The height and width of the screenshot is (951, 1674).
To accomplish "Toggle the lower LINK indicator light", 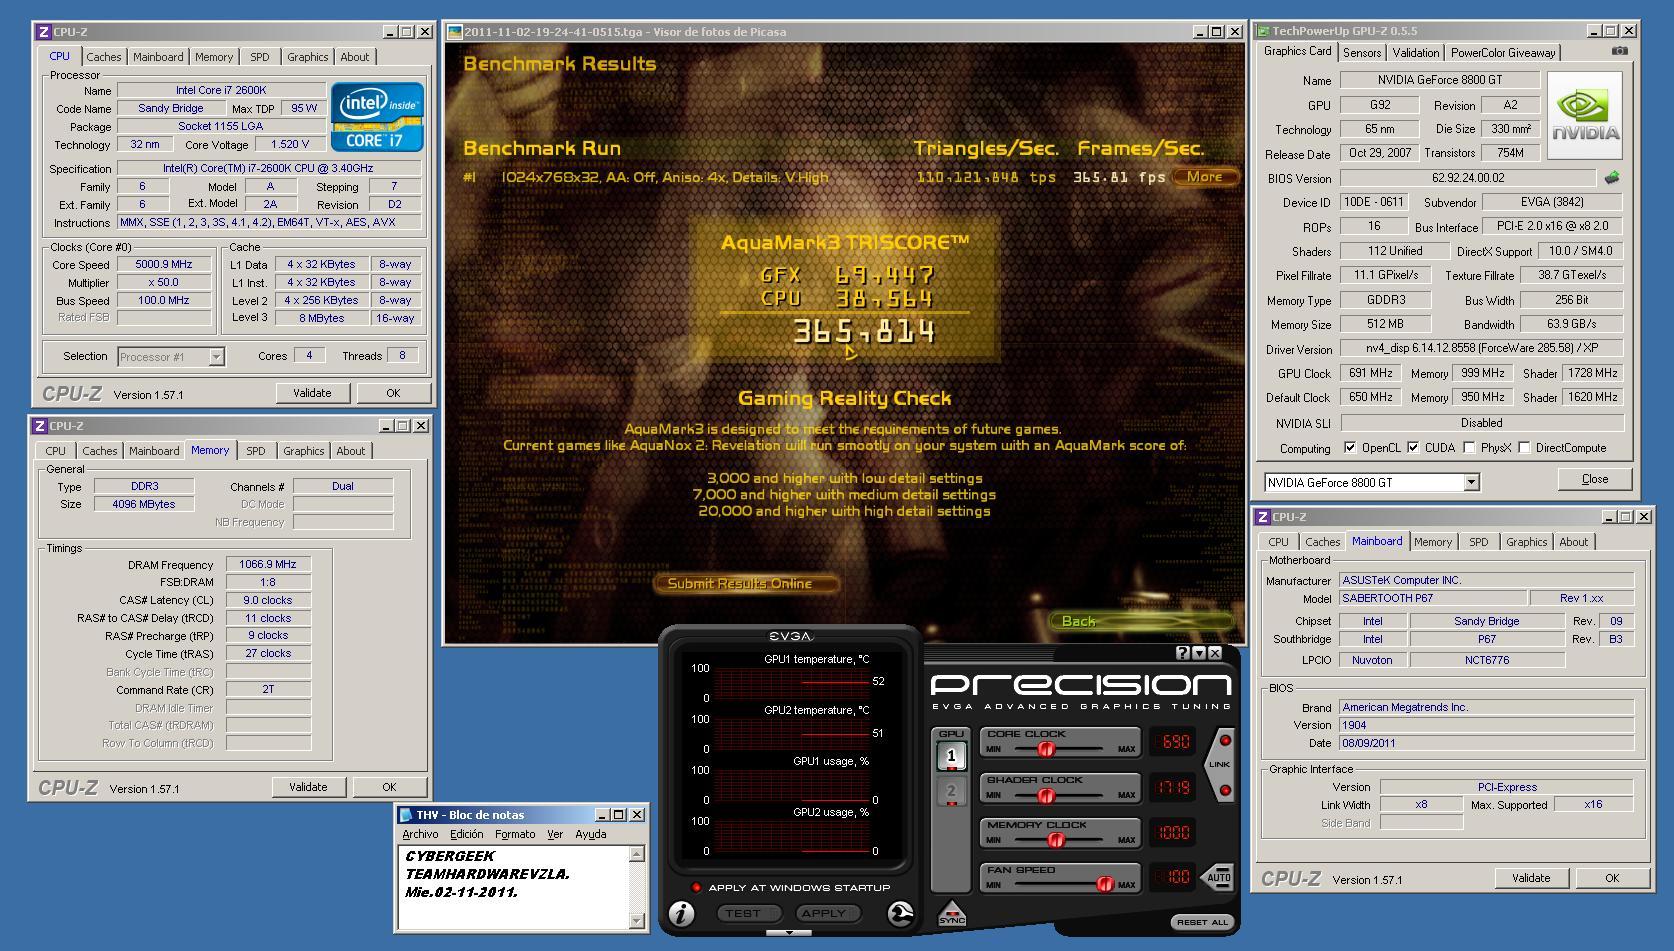I will coord(1225,790).
